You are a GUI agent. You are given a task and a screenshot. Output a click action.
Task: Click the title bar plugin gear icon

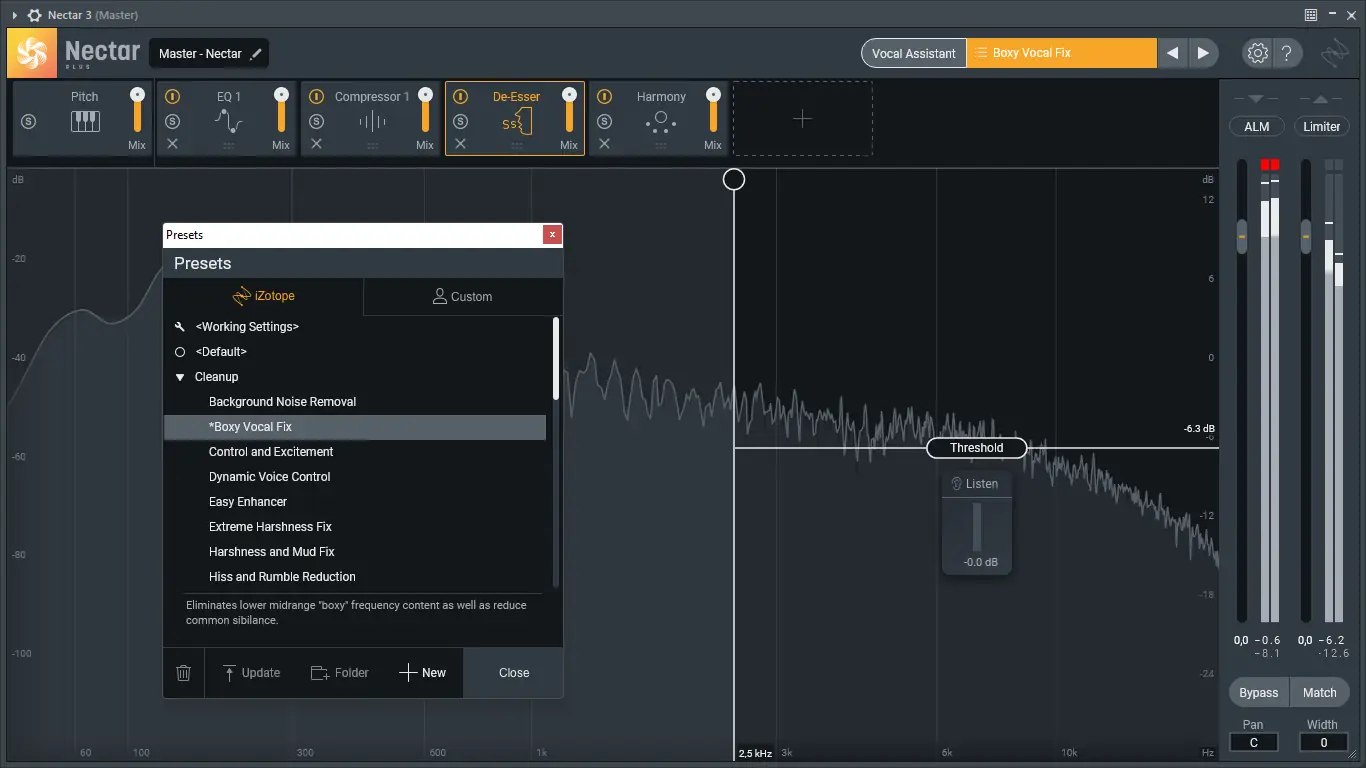[33, 15]
